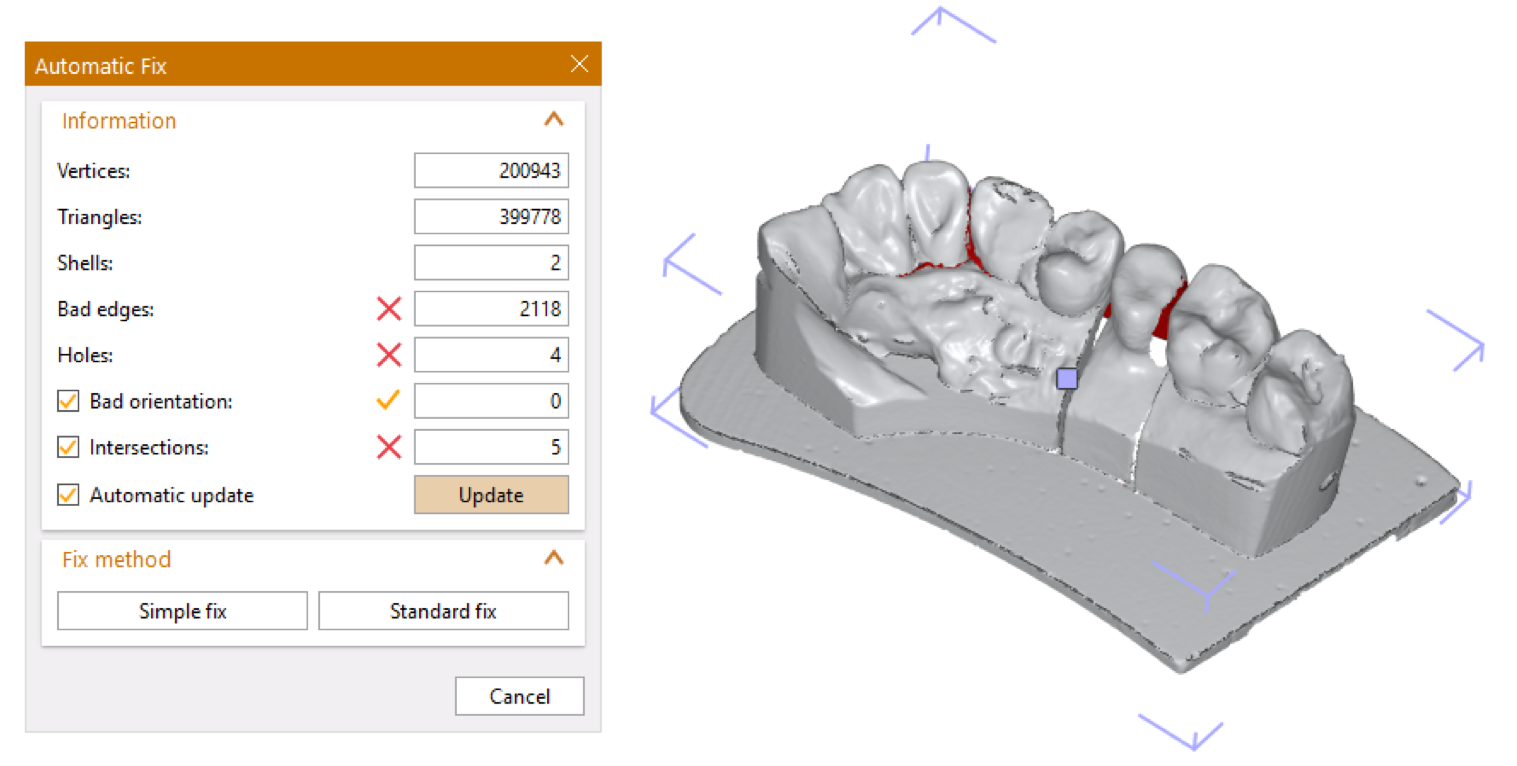
Task: Click the Automatic Fix title text
Action: point(101,67)
